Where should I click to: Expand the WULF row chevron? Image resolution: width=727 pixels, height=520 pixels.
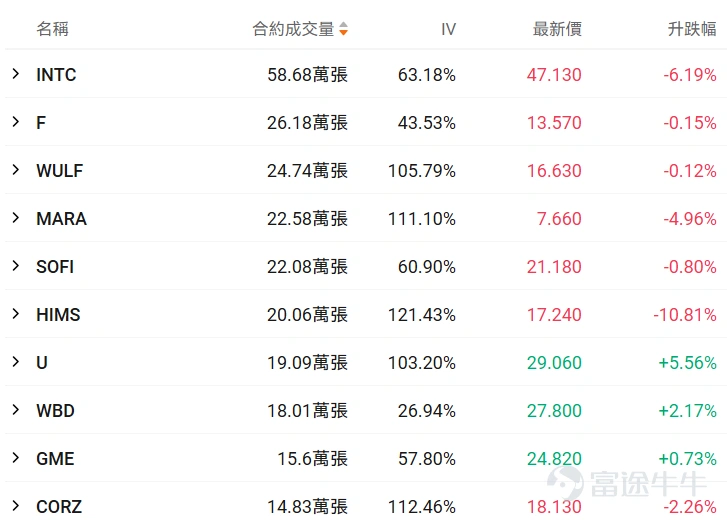tap(16, 170)
